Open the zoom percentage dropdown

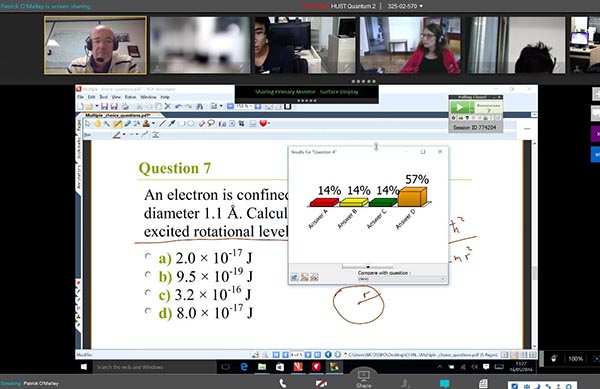coord(243,106)
